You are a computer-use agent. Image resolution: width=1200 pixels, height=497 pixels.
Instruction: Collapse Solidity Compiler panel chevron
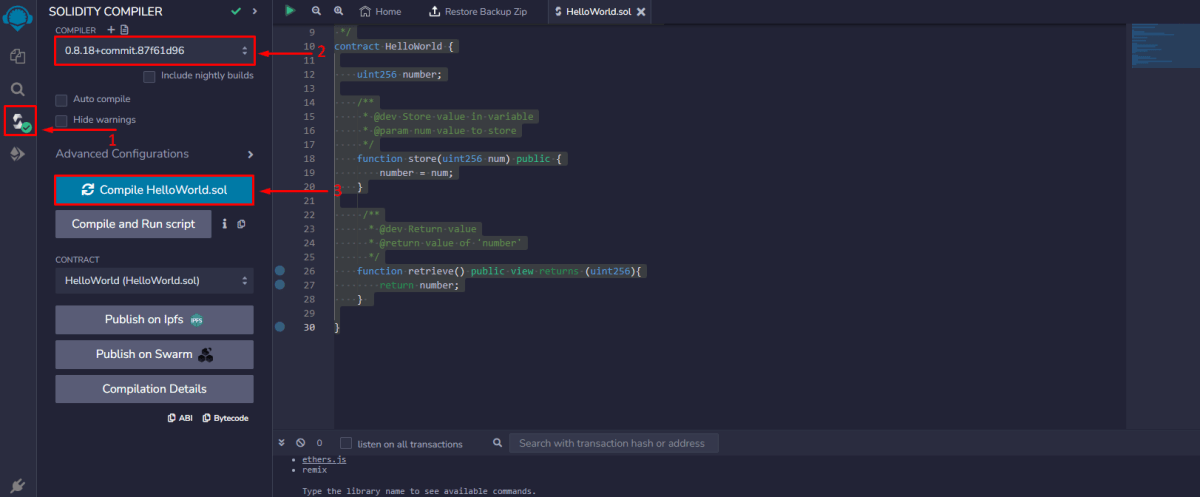(255, 11)
